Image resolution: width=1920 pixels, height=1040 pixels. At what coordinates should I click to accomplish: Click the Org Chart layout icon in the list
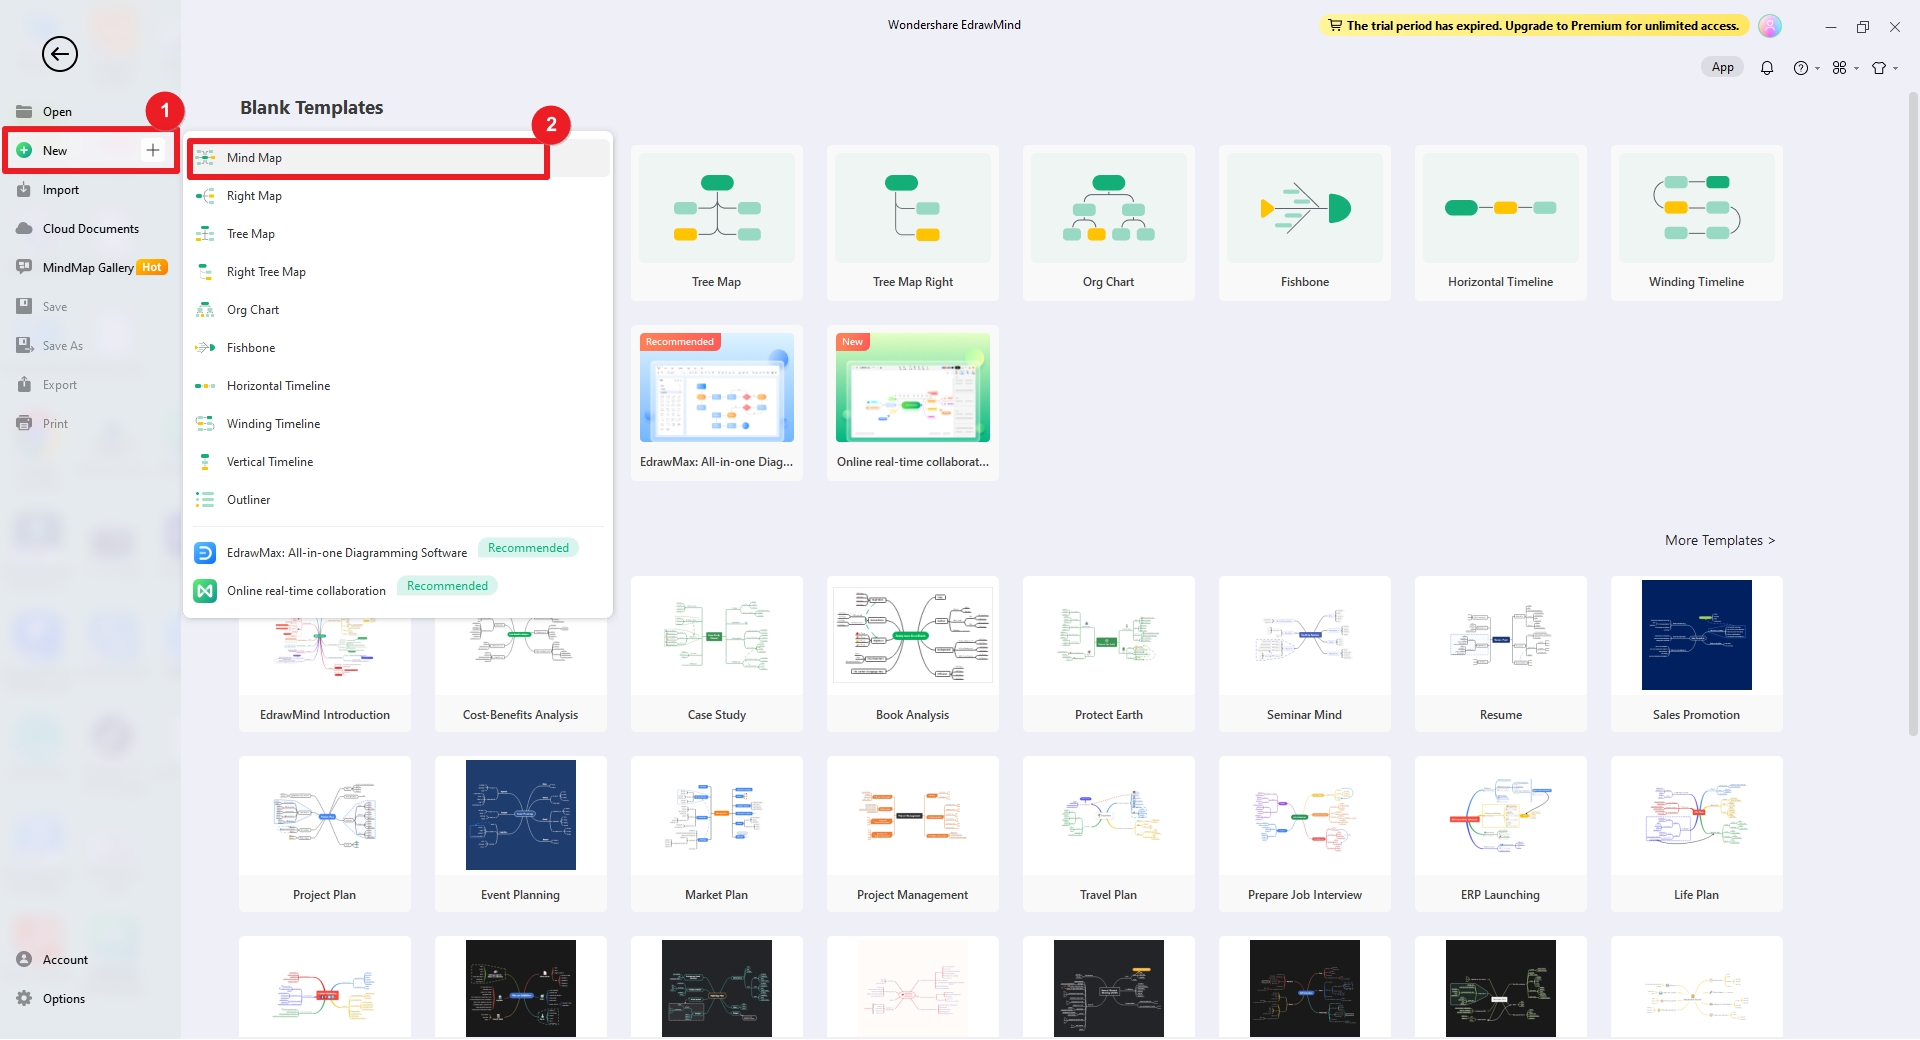[205, 310]
